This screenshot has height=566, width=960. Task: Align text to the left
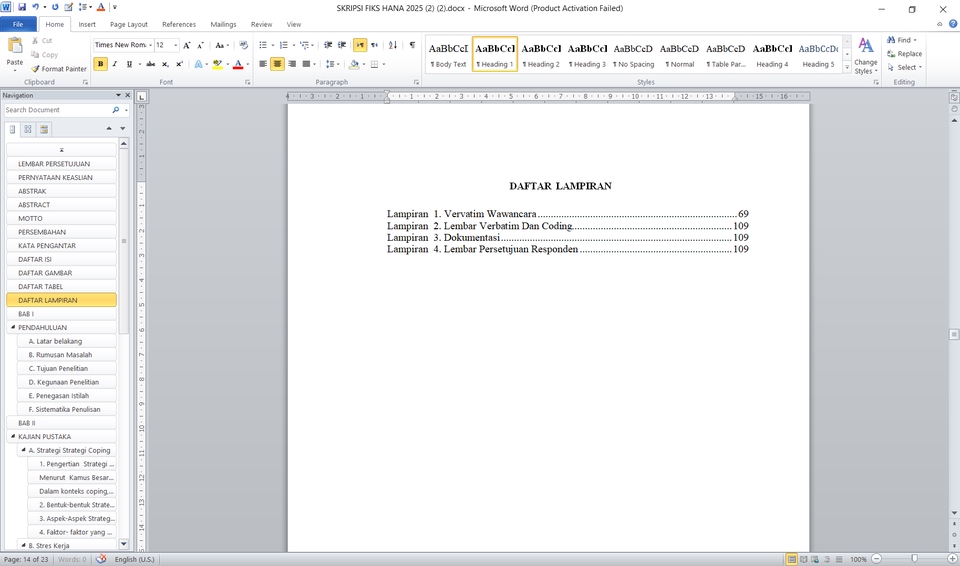pyautogui.click(x=263, y=64)
